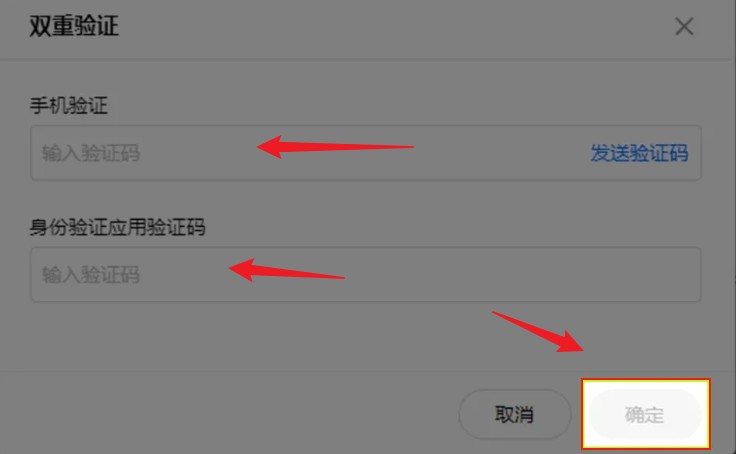Viewport: 736px width, 454px height.
Task: Click the red arrow pointing at the phone code field
Action: pyautogui.click(x=335, y=147)
